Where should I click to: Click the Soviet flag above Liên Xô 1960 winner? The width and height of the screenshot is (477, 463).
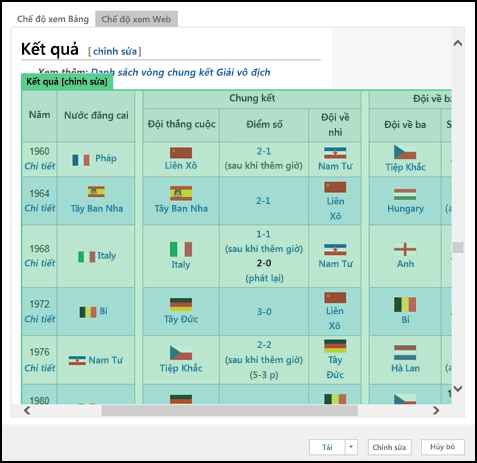pos(181,153)
